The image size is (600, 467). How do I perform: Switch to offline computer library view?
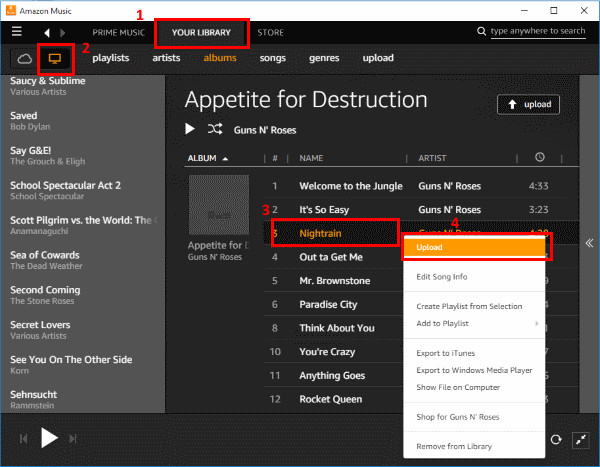click(x=55, y=58)
